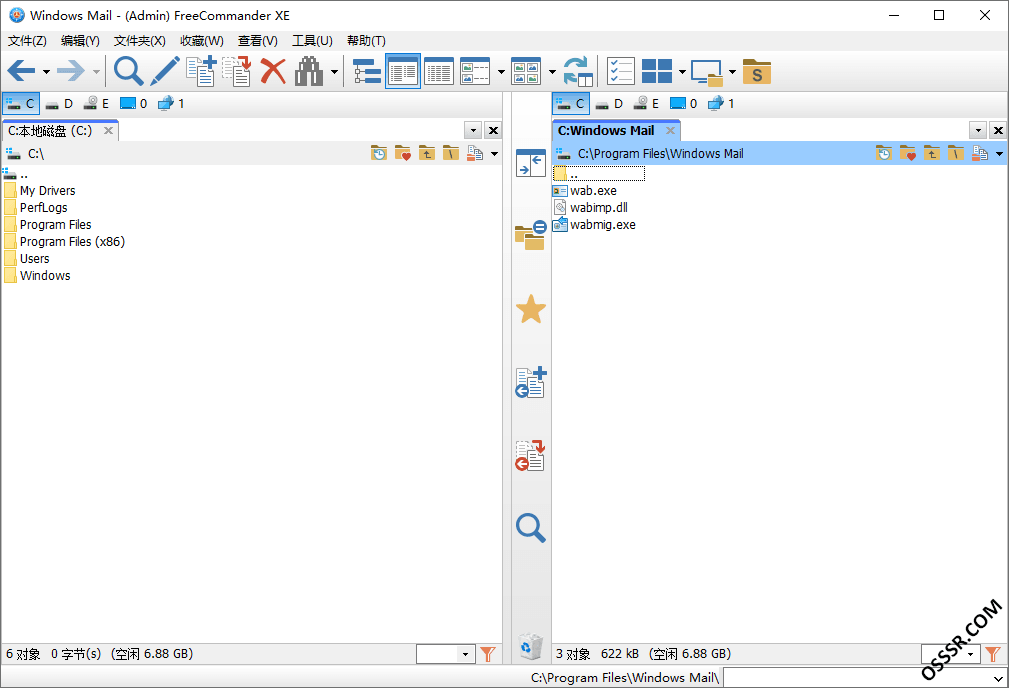Screen dimensions: 1009x688
Task: Toggle the folder tree view icon
Action: [x=367, y=71]
